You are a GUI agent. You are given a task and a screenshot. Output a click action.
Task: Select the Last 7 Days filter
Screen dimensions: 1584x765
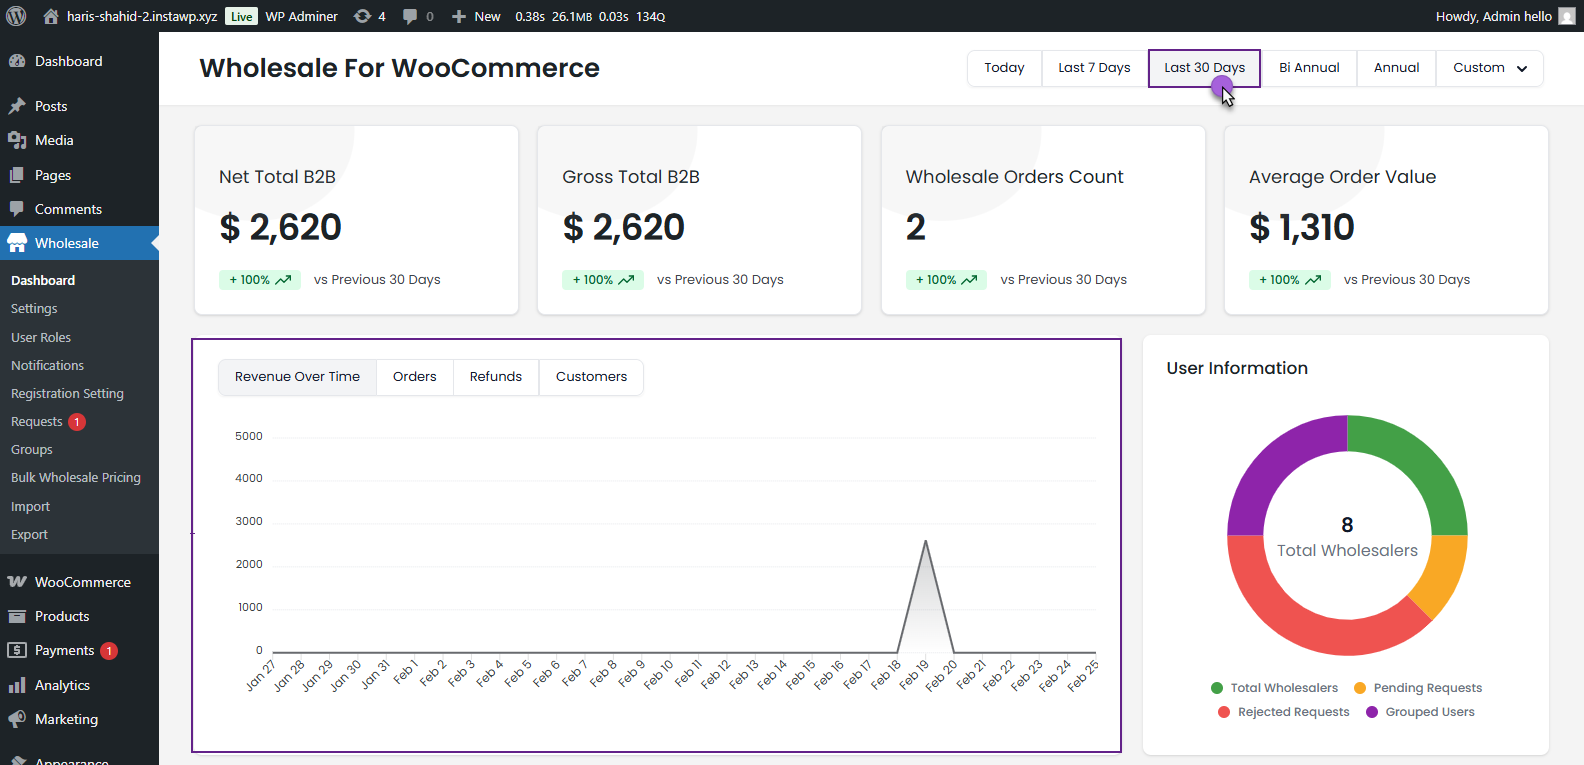(1094, 68)
